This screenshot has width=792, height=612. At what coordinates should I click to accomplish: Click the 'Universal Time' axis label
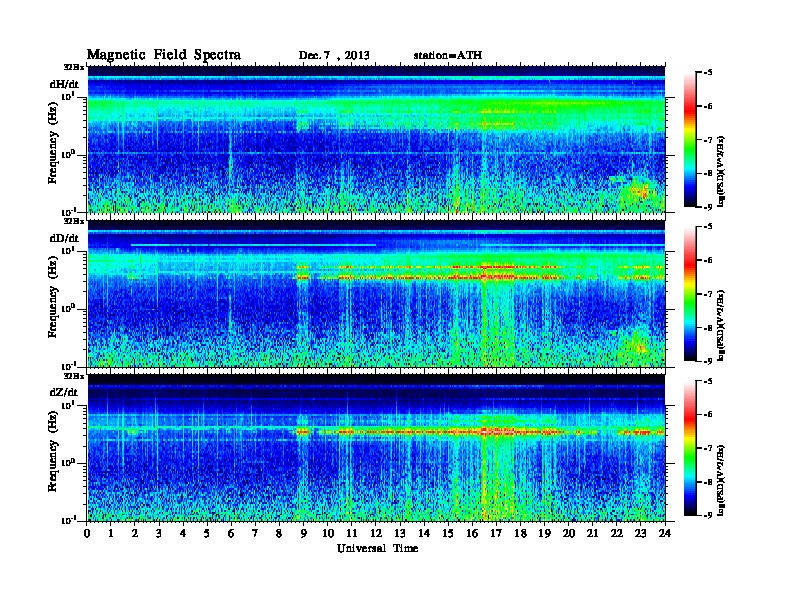377,548
